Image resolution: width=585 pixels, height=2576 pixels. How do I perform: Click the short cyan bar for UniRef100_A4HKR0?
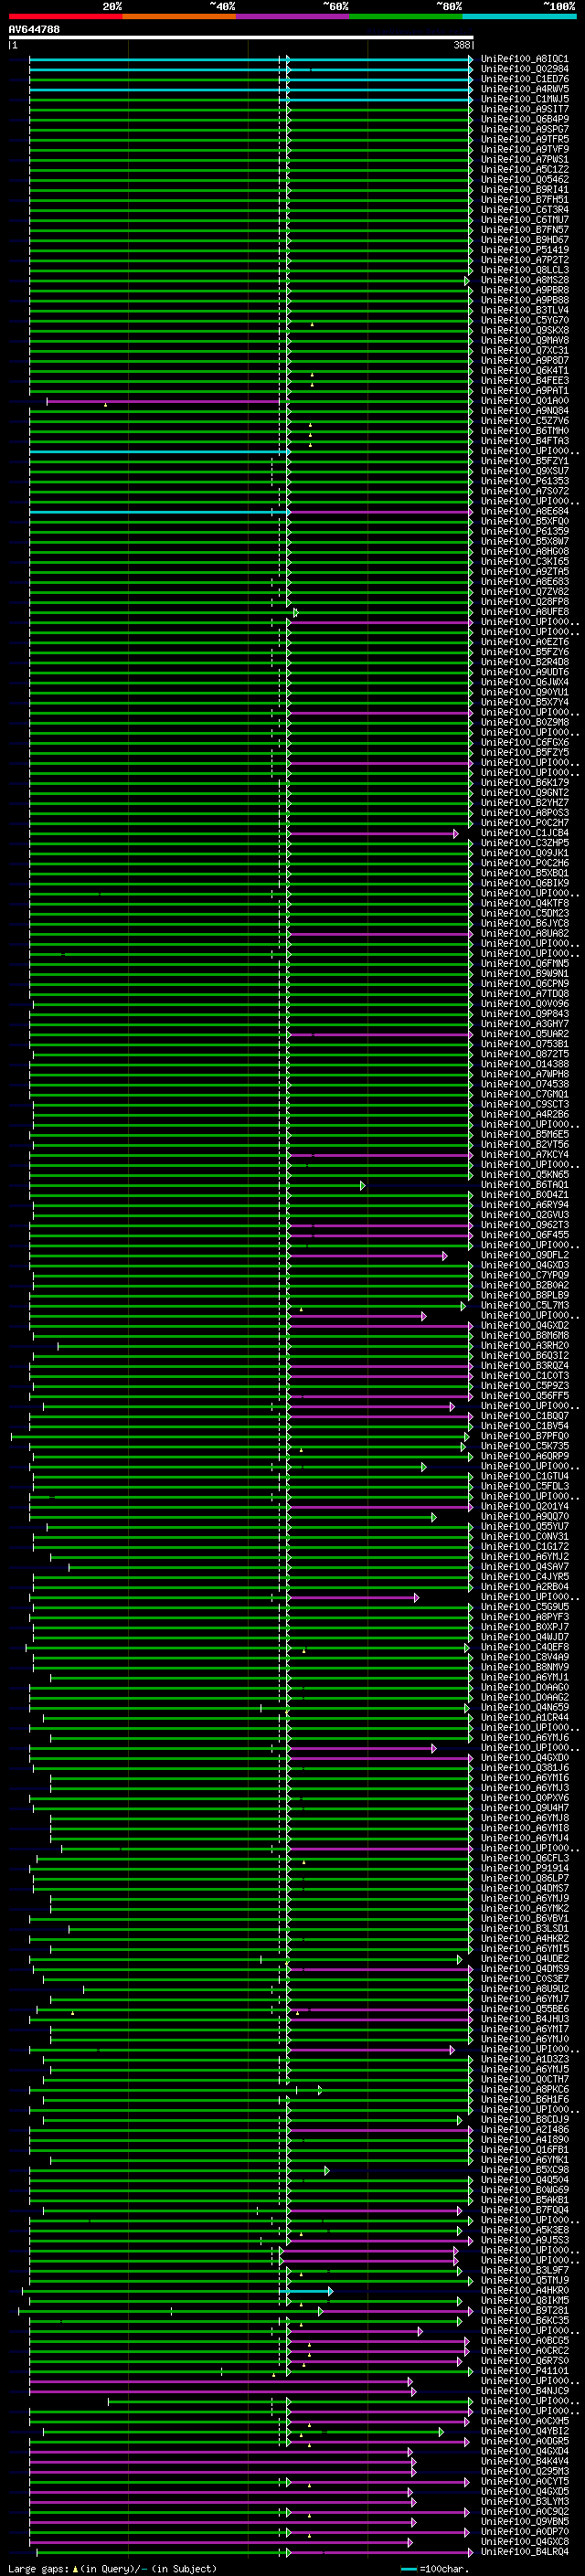(306, 2291)
